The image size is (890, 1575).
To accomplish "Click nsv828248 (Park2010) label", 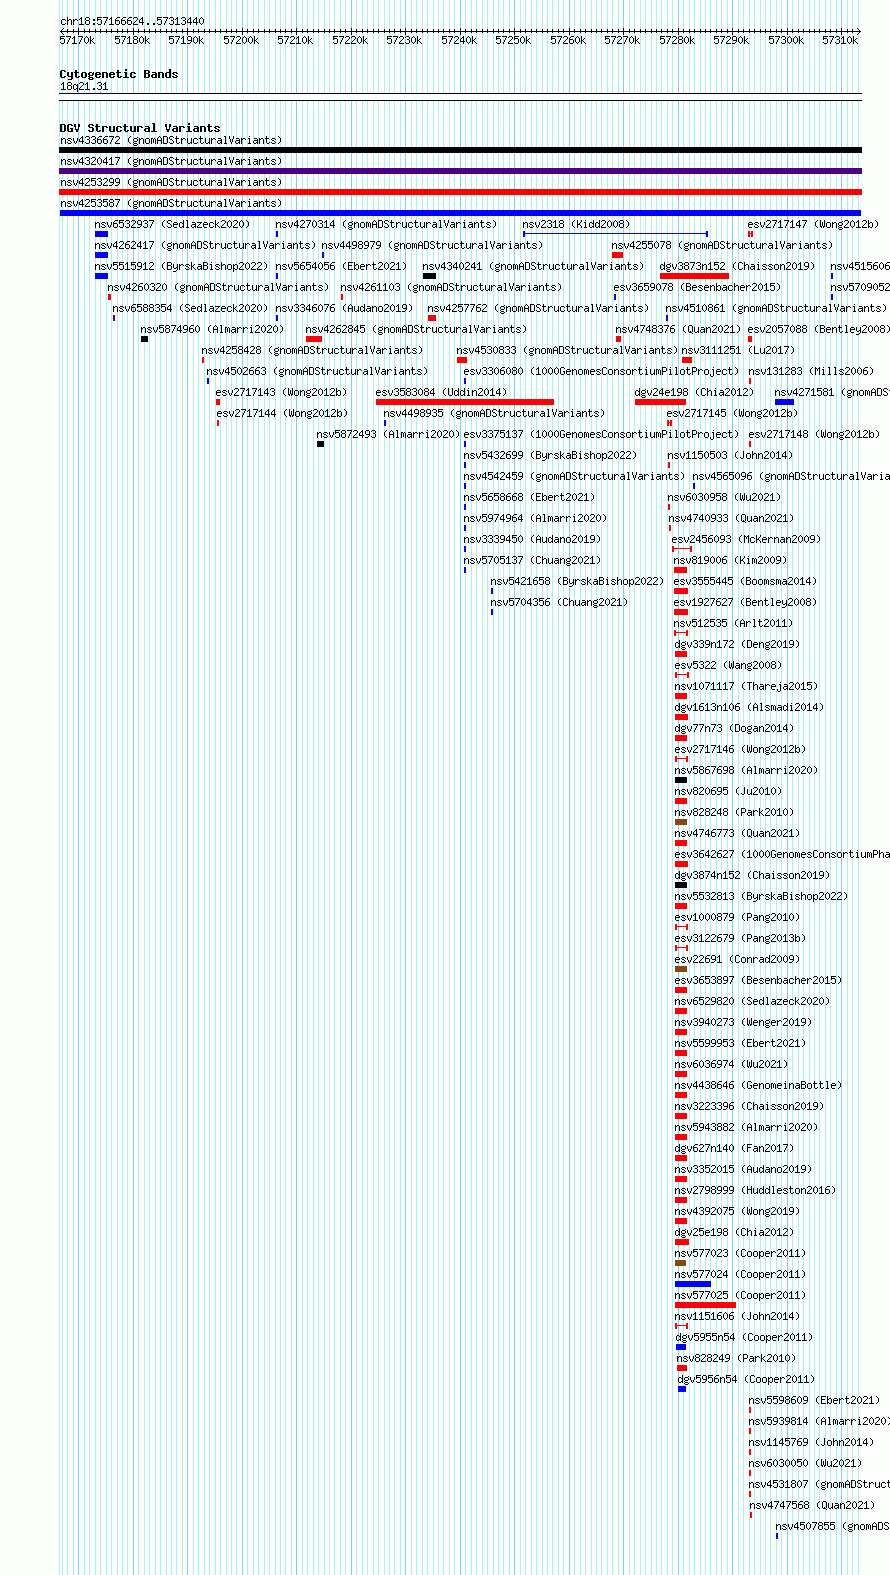I will (x=734, y=812).
